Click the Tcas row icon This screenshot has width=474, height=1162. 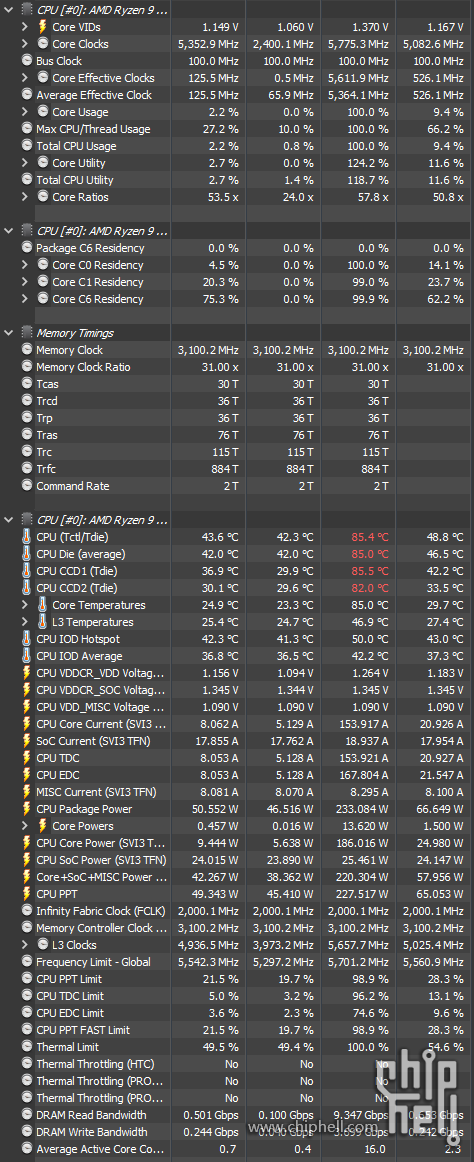click(27, 385)
